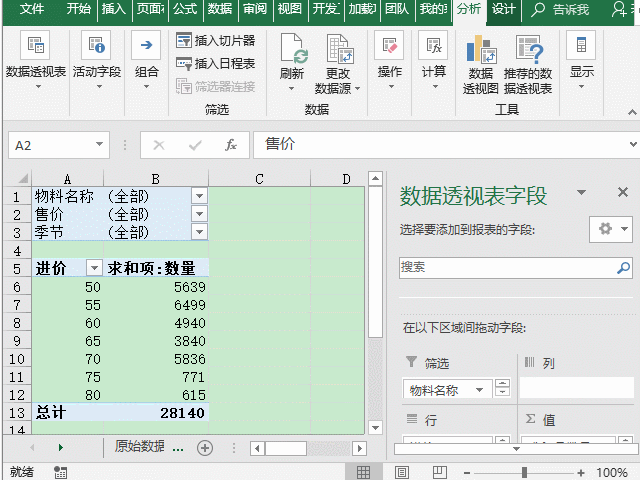Viewport: 640px width, 480px height.
Task: Click the 筛选器连接 filter connections button
Action: point(216,86)
